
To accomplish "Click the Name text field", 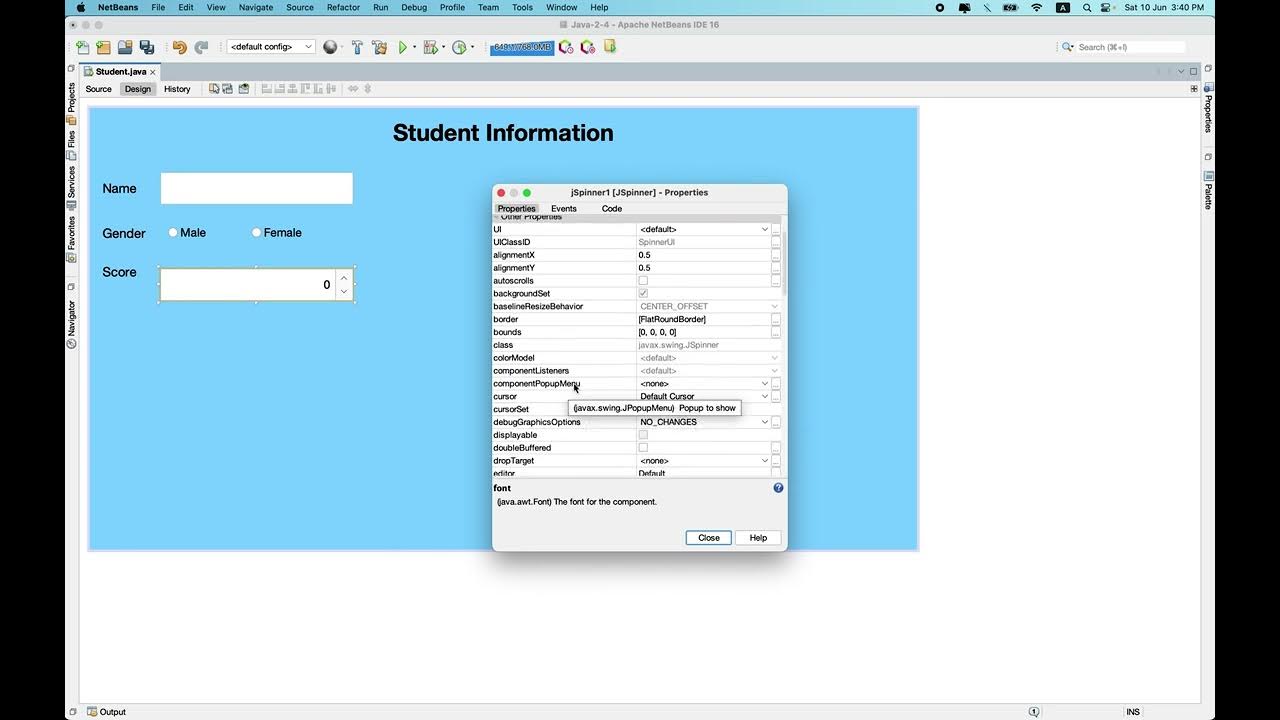I will click(257, 188).
